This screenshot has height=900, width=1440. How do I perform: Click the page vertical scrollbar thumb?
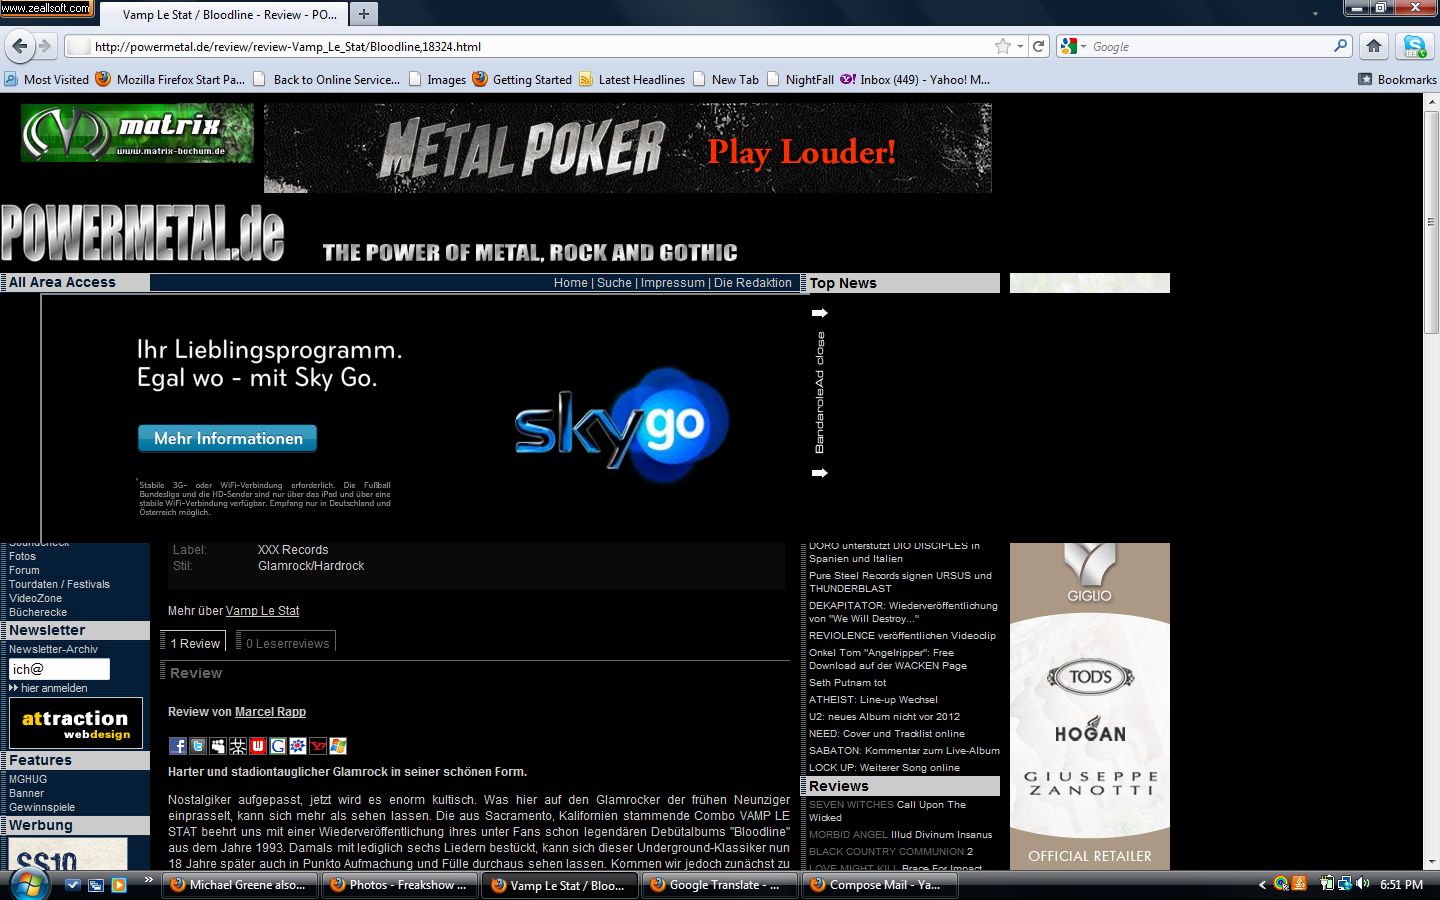(1431, 221)
